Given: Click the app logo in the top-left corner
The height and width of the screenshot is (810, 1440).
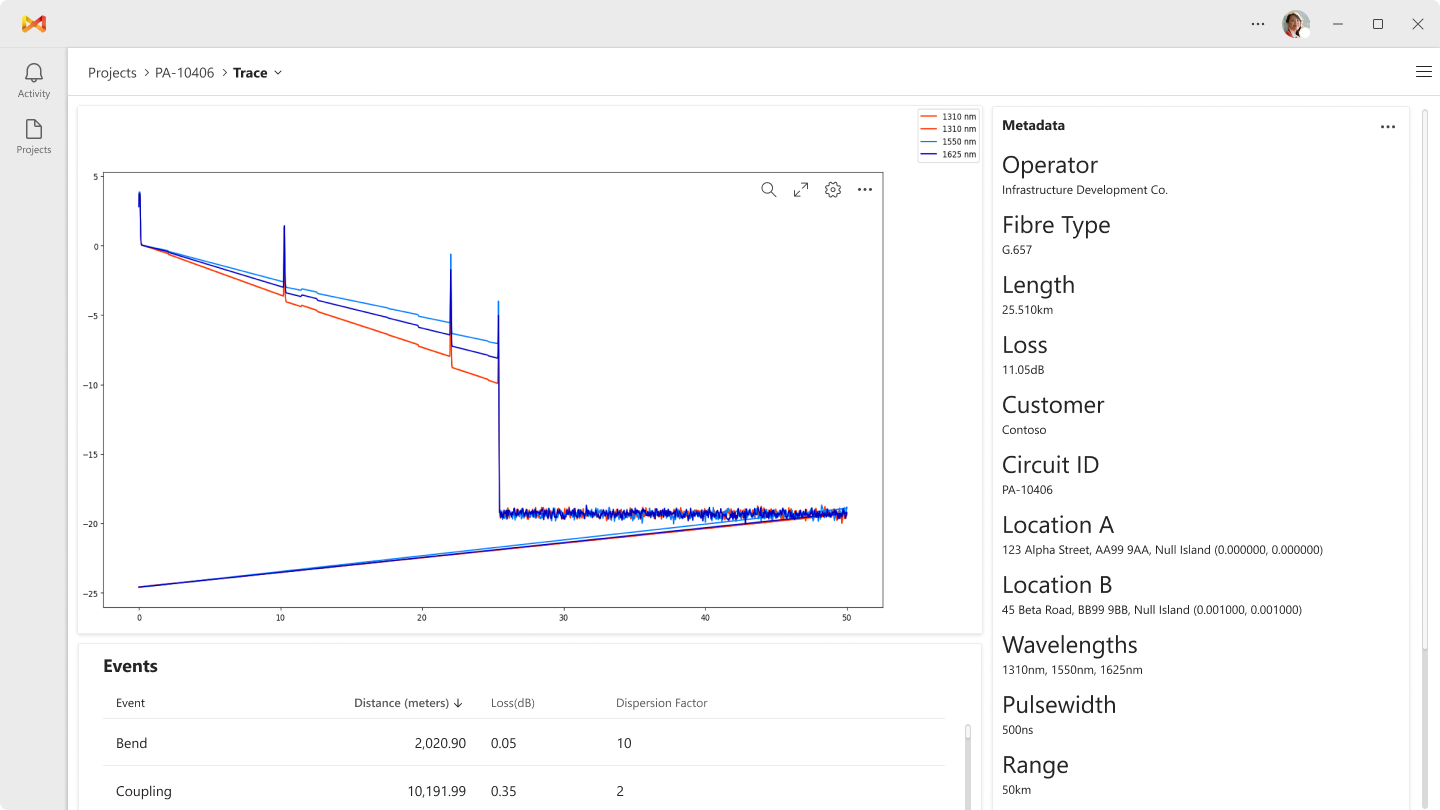Looking at the screenshot, I should click(33, 23).
